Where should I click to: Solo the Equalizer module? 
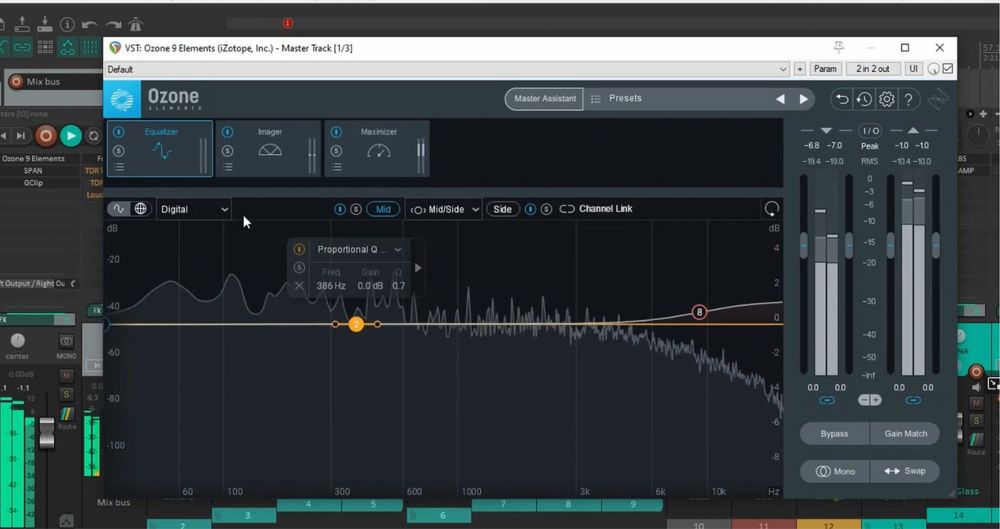click(119, 151)
